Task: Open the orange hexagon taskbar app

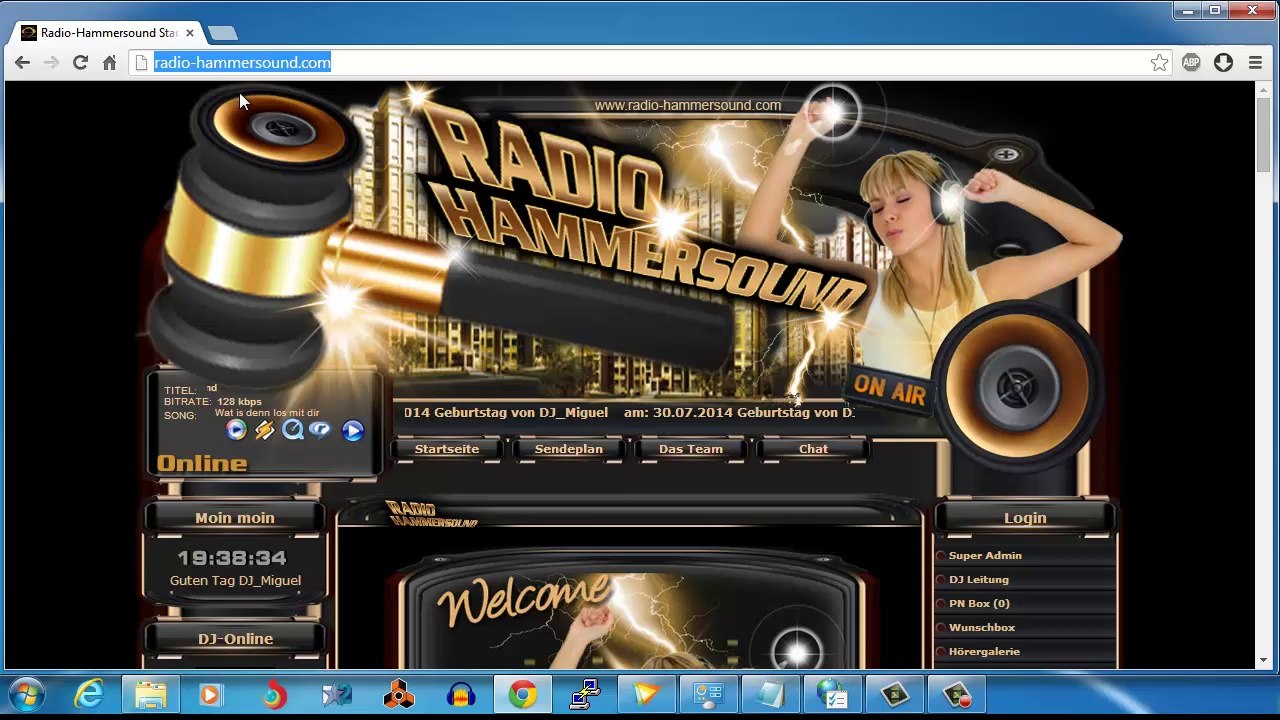Action: coord(399,695)
